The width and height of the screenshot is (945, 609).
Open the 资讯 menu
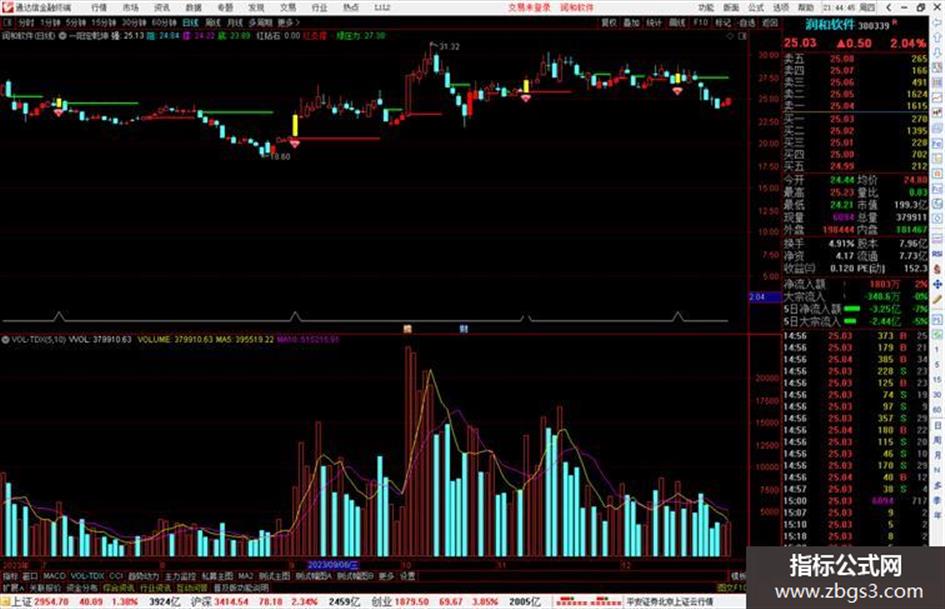pyautogui.click(x=162, y=7)
